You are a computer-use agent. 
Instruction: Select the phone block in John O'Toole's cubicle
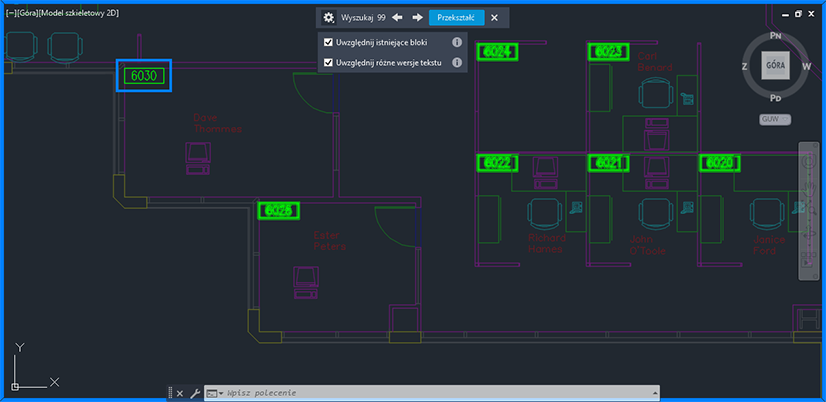click(x=687, y=208)
